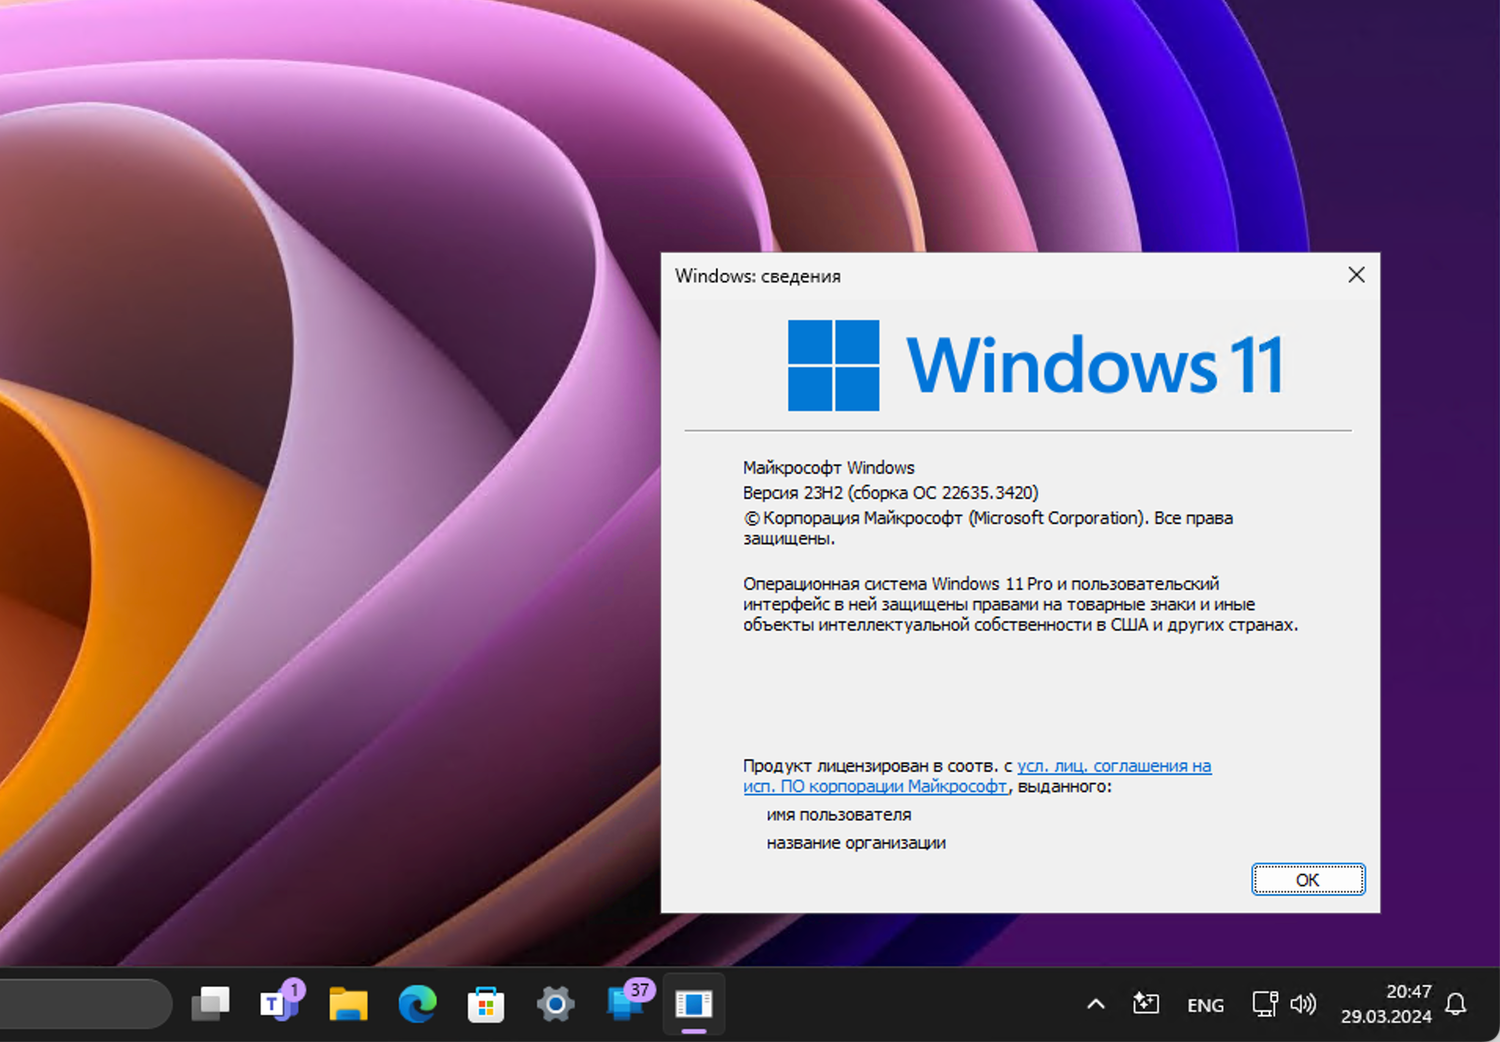Switch the ENG input language
This screenshot has width=1500, height=1042.
[x=1205, y=1004]
